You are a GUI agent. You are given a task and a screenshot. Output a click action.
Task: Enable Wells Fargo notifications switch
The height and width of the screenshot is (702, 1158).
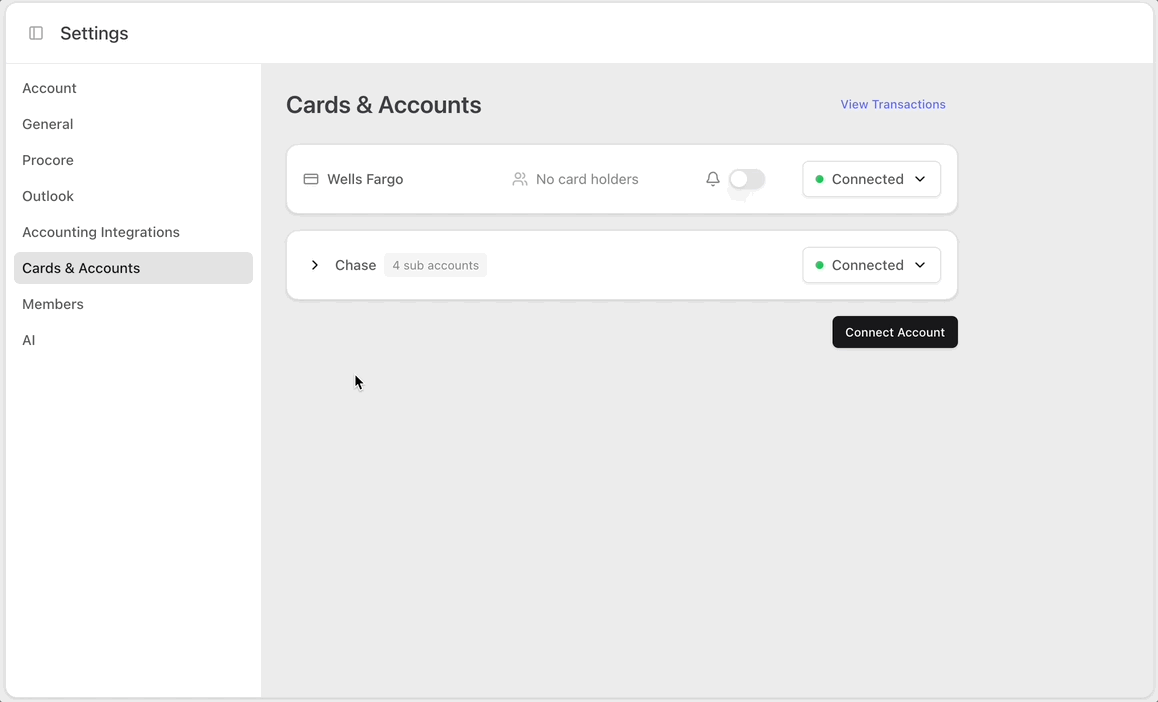pyautogui.click(x=747, y=179)
